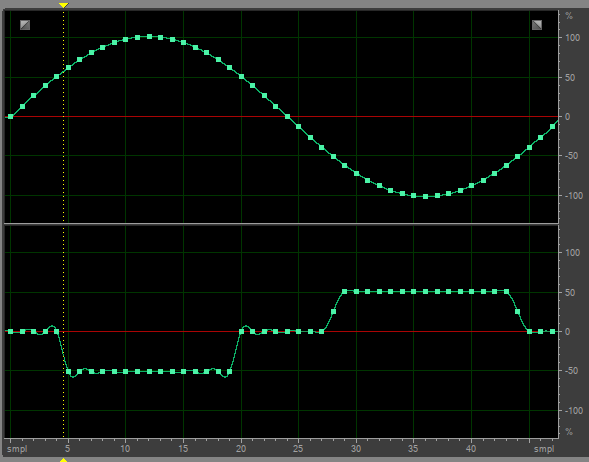This screenshot has height=462, width=589.
Task: Click the '35' label on the sample ruler
Action: coord(413,448)
